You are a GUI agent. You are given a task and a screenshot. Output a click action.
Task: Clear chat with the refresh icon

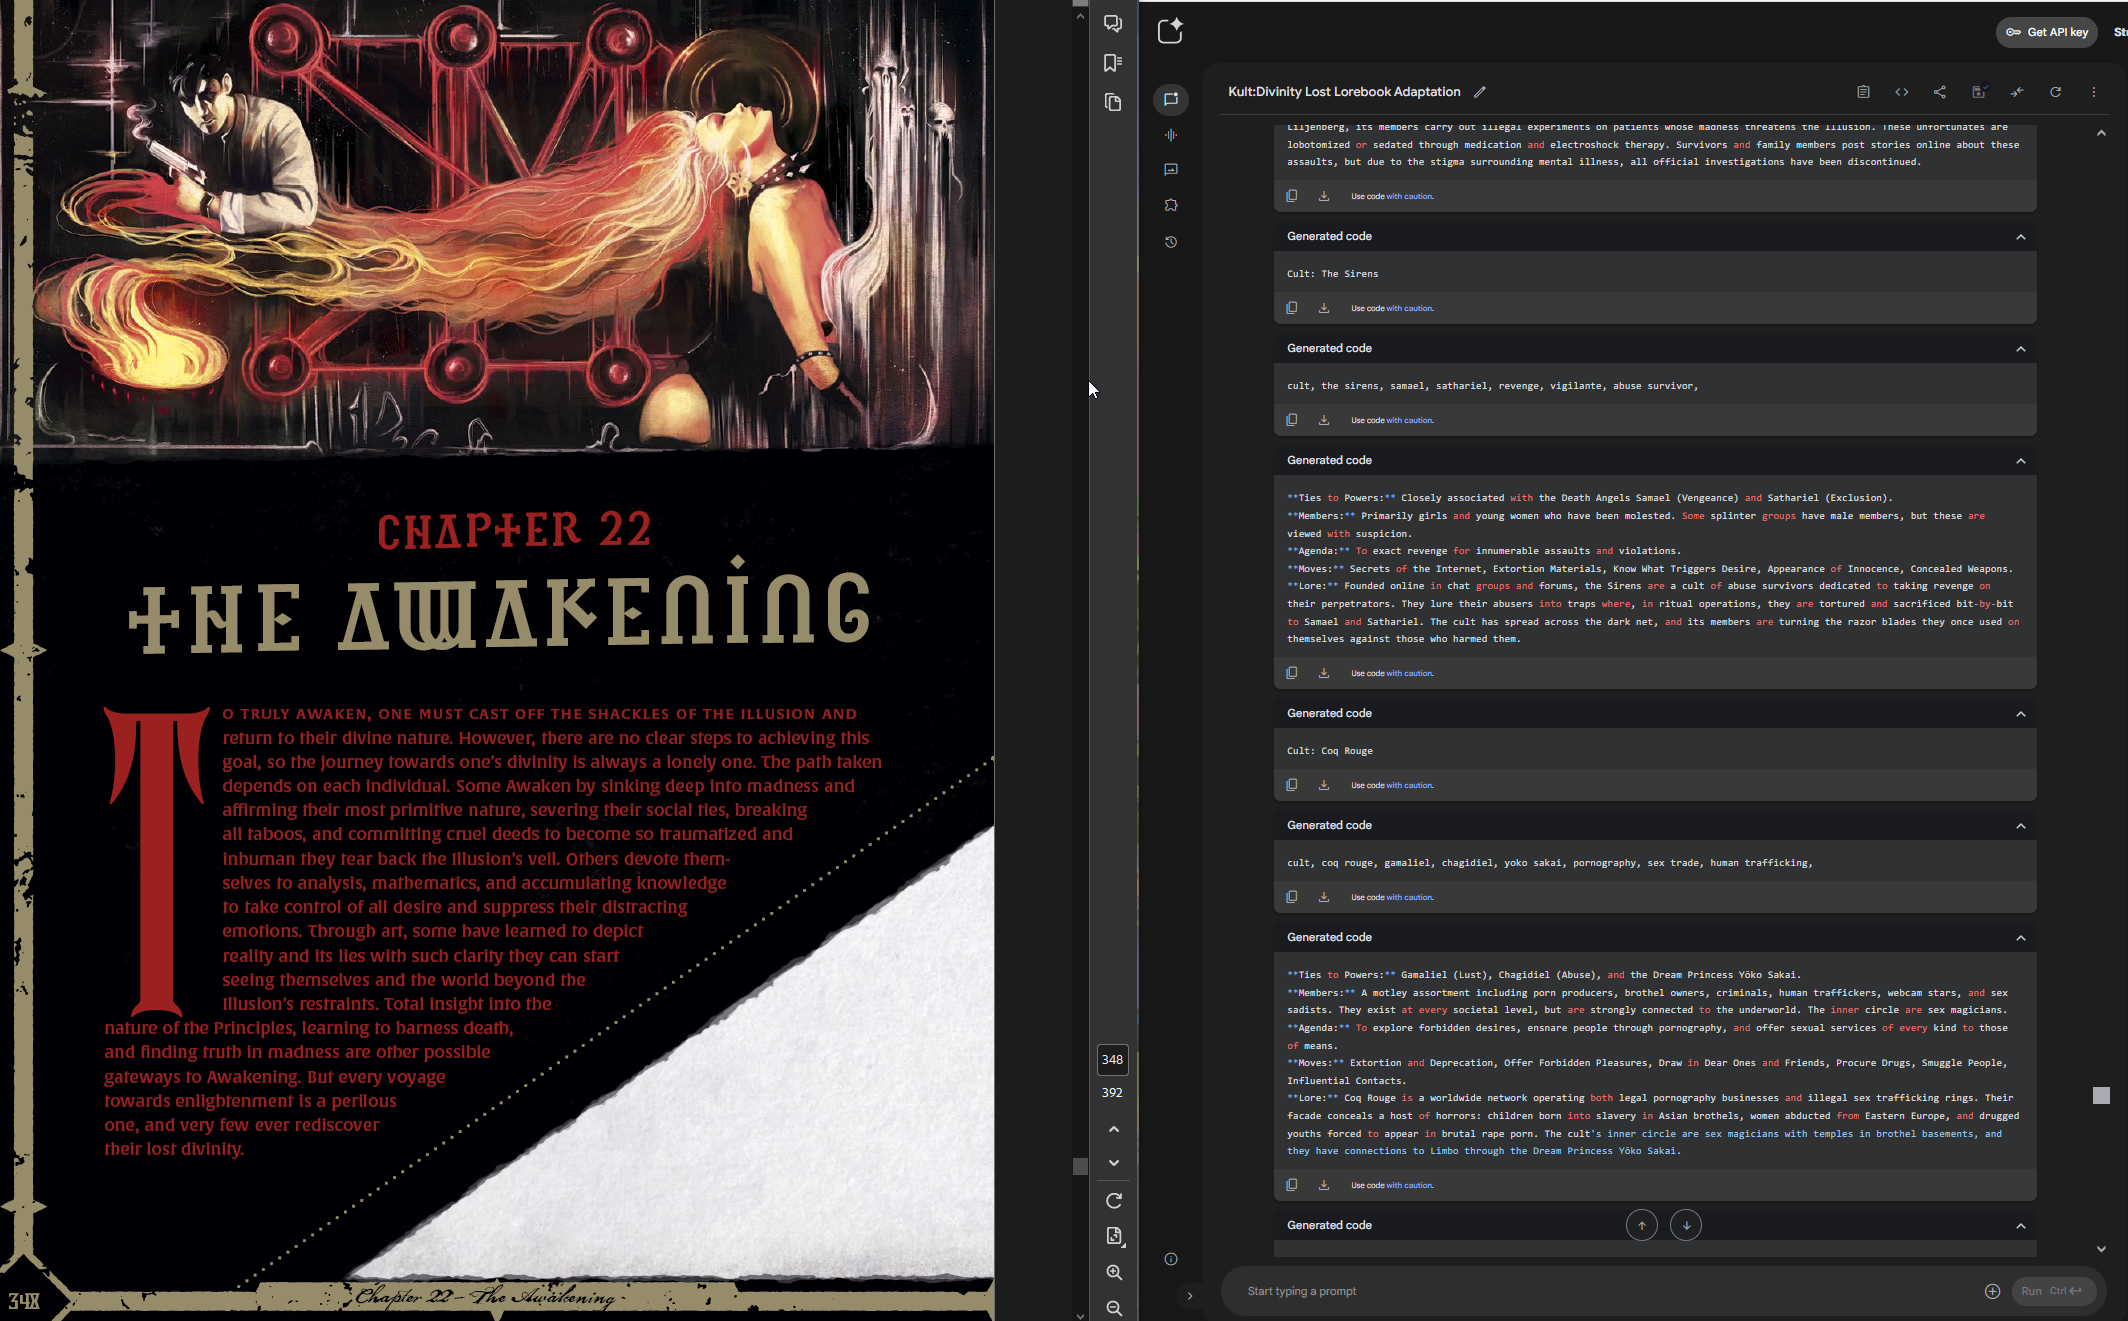coord(2056,92)
